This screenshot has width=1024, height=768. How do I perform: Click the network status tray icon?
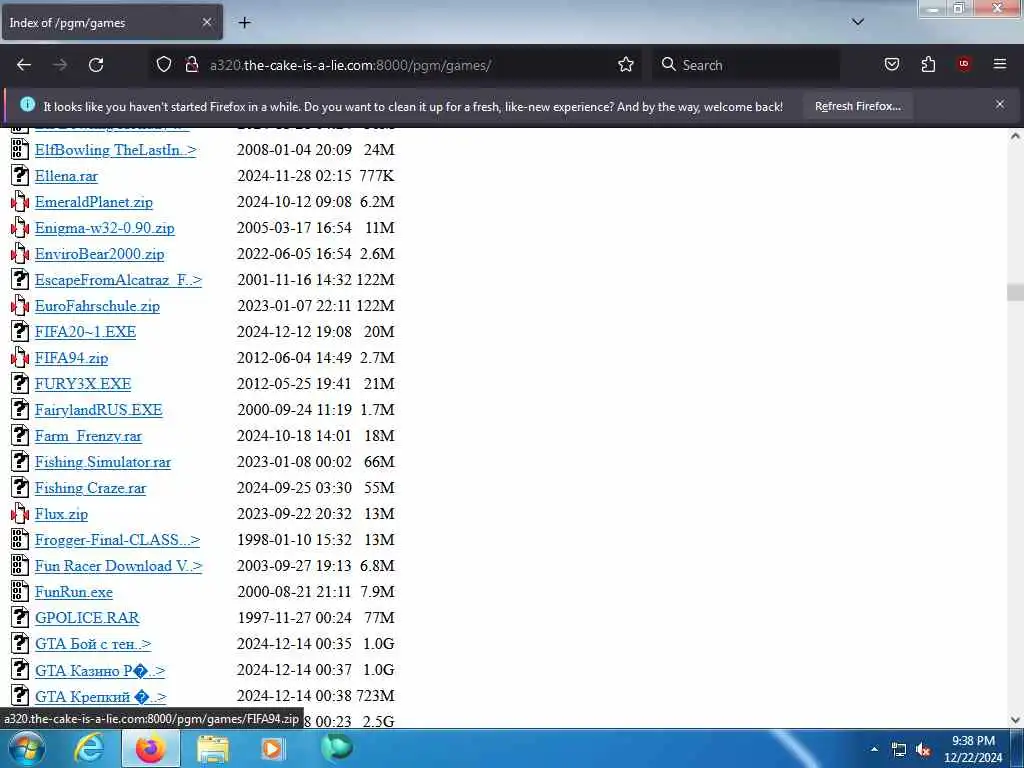[x=899, y=750]
